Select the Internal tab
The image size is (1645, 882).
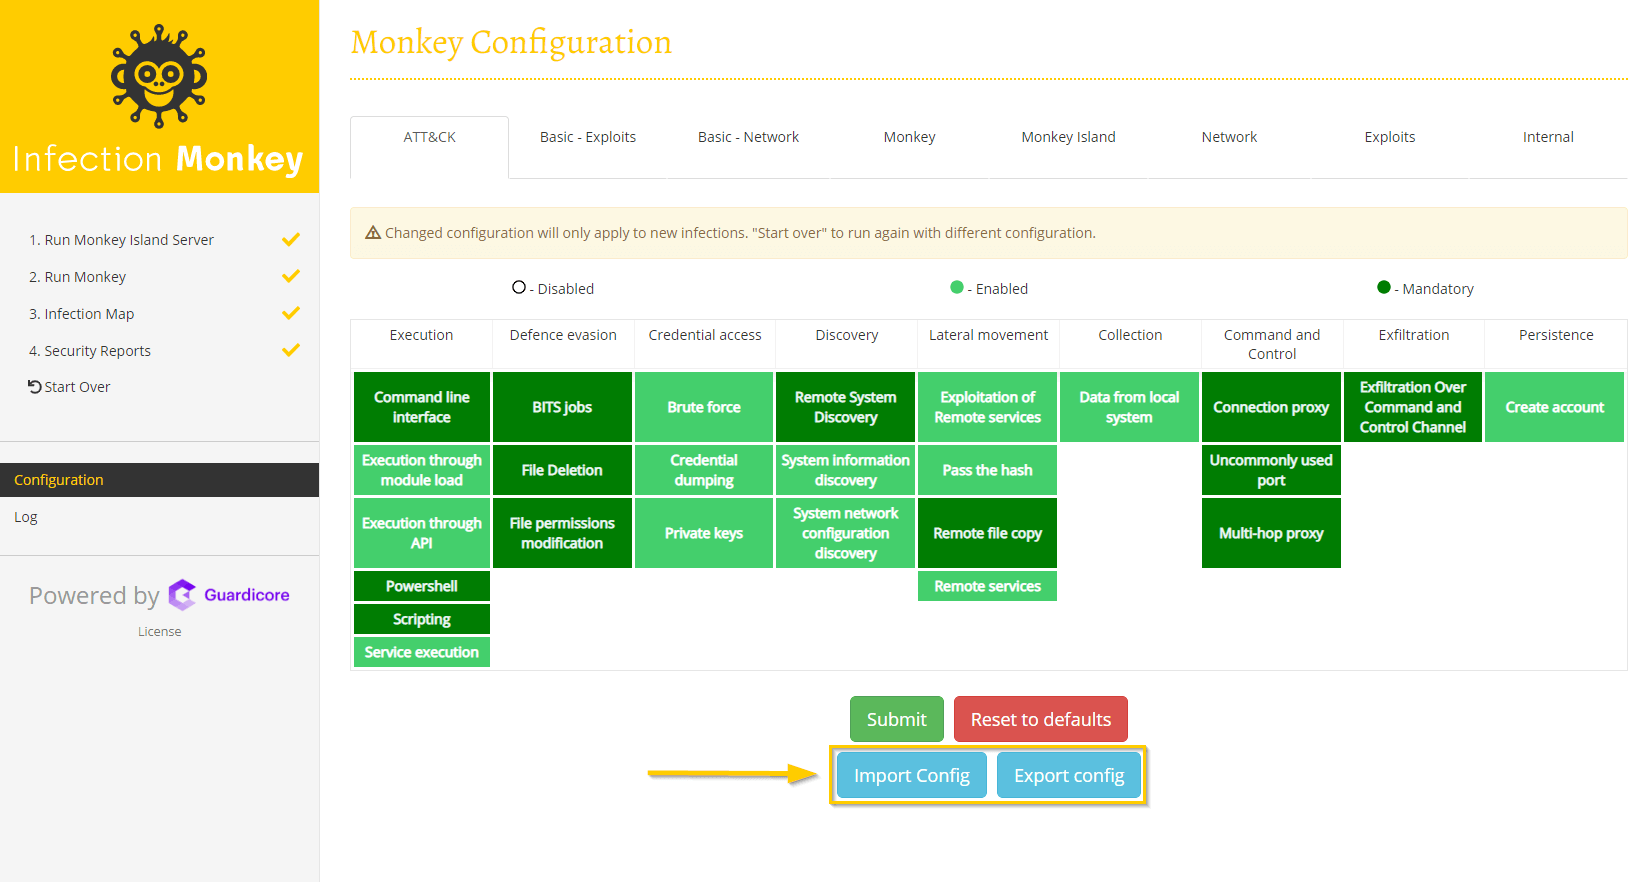click(1547, 137)
